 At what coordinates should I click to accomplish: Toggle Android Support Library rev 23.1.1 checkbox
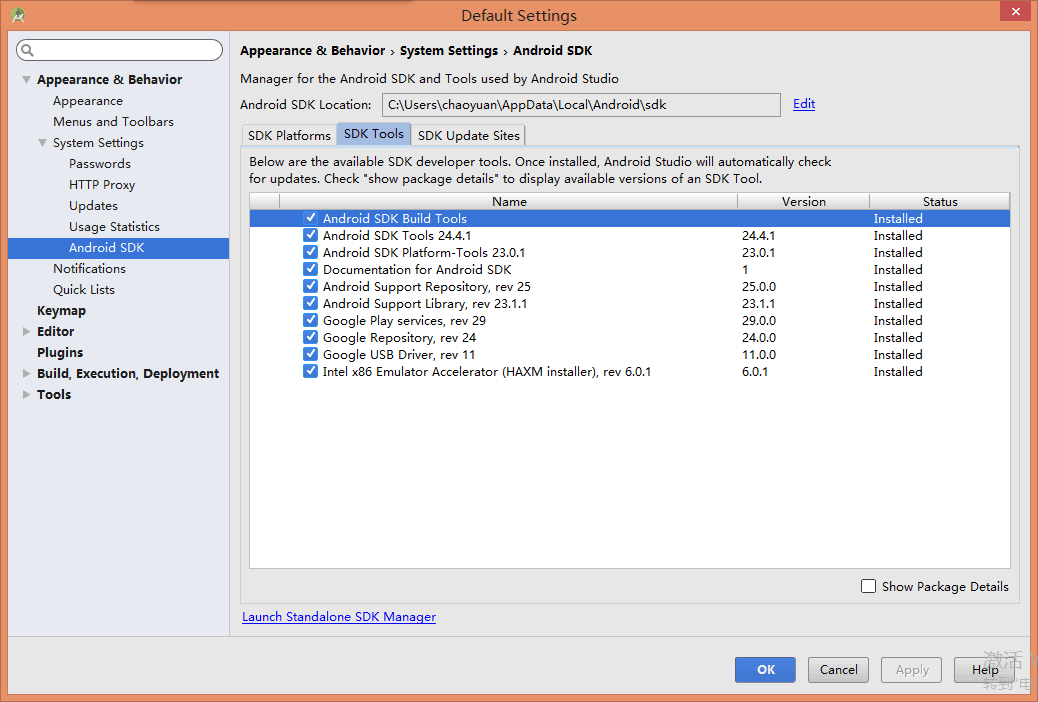pos(310,303)
